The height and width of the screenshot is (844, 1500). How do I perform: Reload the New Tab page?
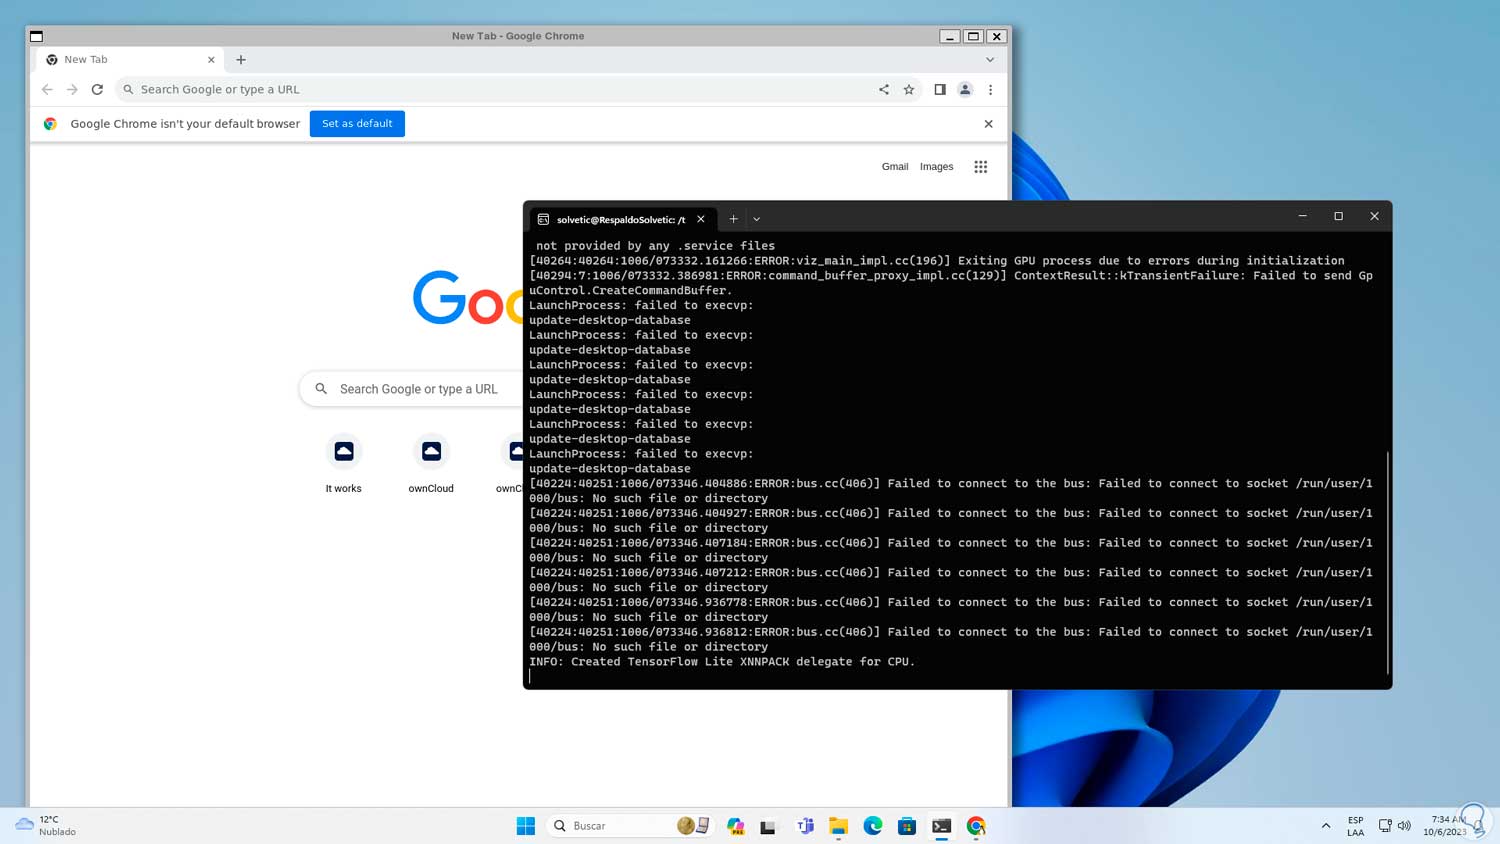tap(97, 90)
